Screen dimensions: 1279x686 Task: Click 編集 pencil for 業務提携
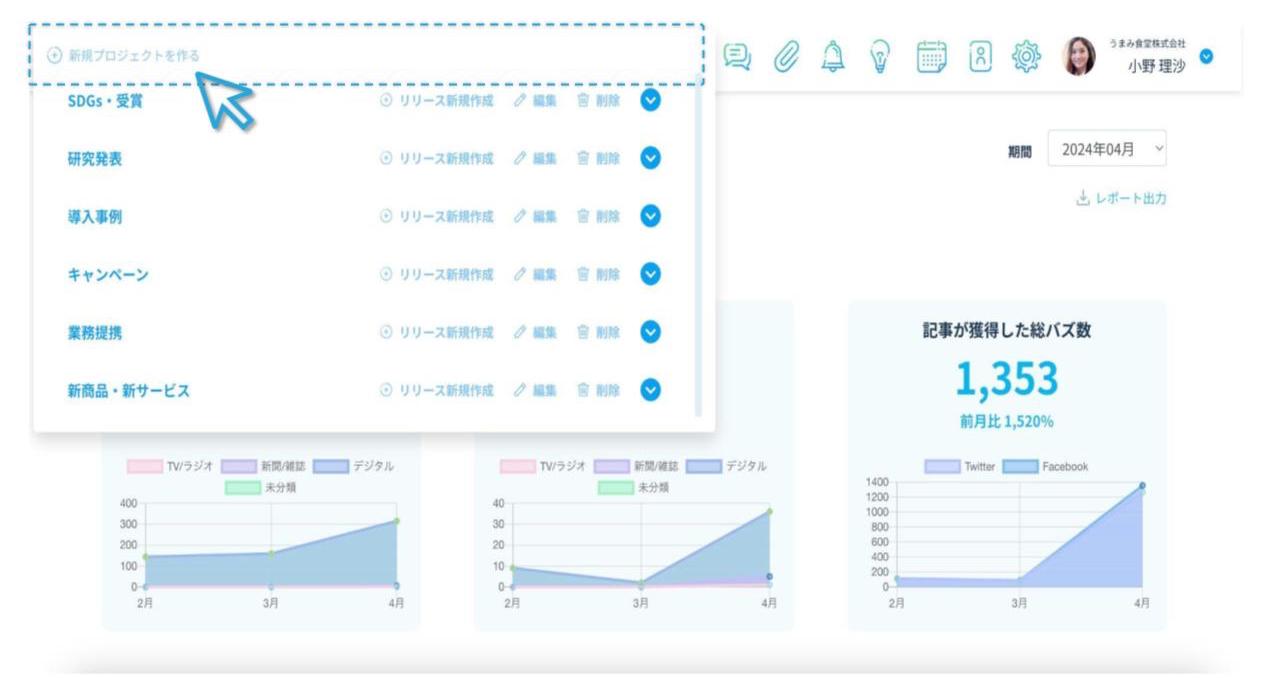(x=535, y=333)
